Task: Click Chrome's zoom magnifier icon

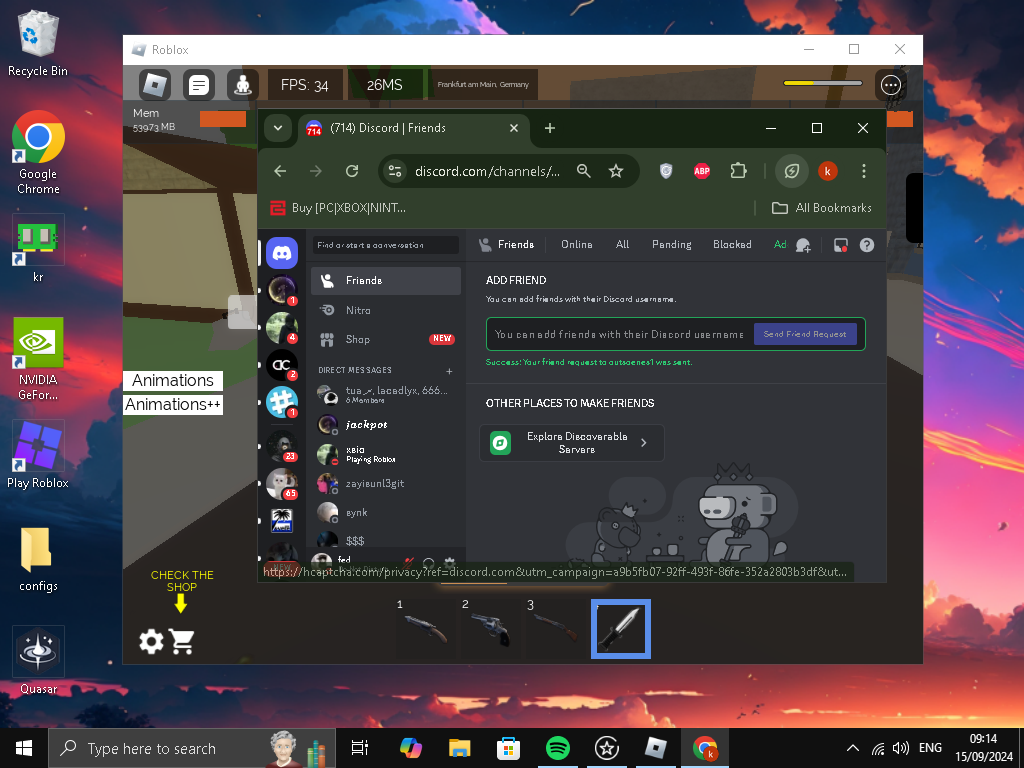Action: (x=584, y=171)
